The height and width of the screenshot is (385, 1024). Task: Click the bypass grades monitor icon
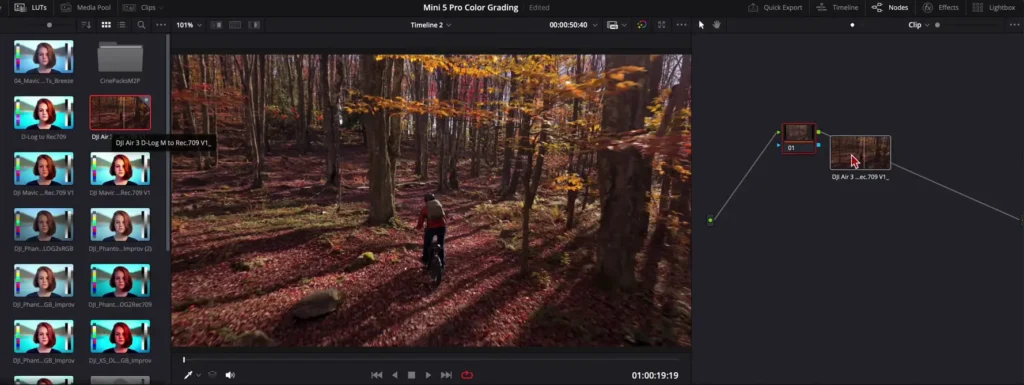pyautogui.click(x=613, y=25)
